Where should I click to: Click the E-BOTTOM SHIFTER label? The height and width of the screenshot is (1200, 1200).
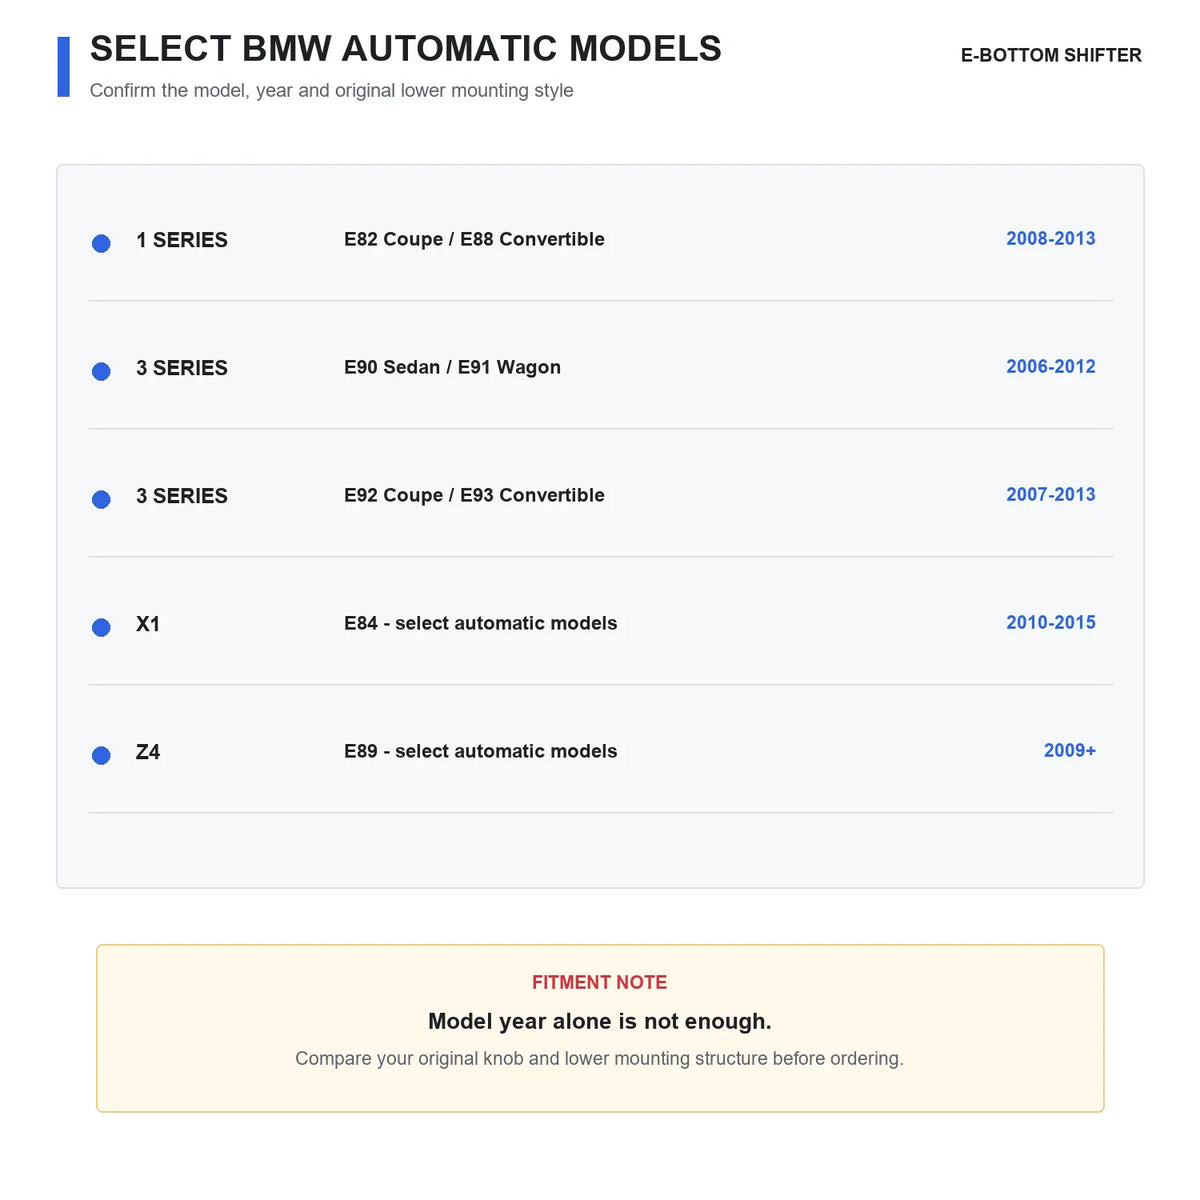coord(1051,55)
